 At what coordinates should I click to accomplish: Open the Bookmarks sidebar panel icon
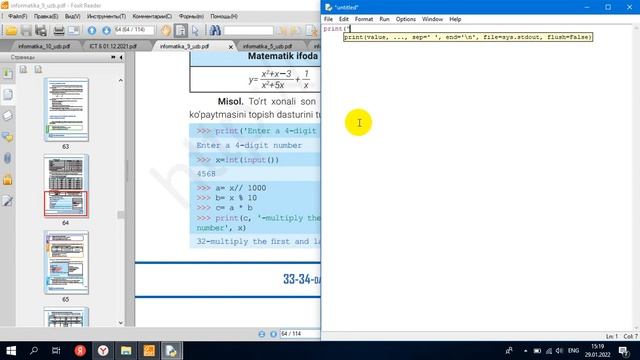click(x=8, y=73)
